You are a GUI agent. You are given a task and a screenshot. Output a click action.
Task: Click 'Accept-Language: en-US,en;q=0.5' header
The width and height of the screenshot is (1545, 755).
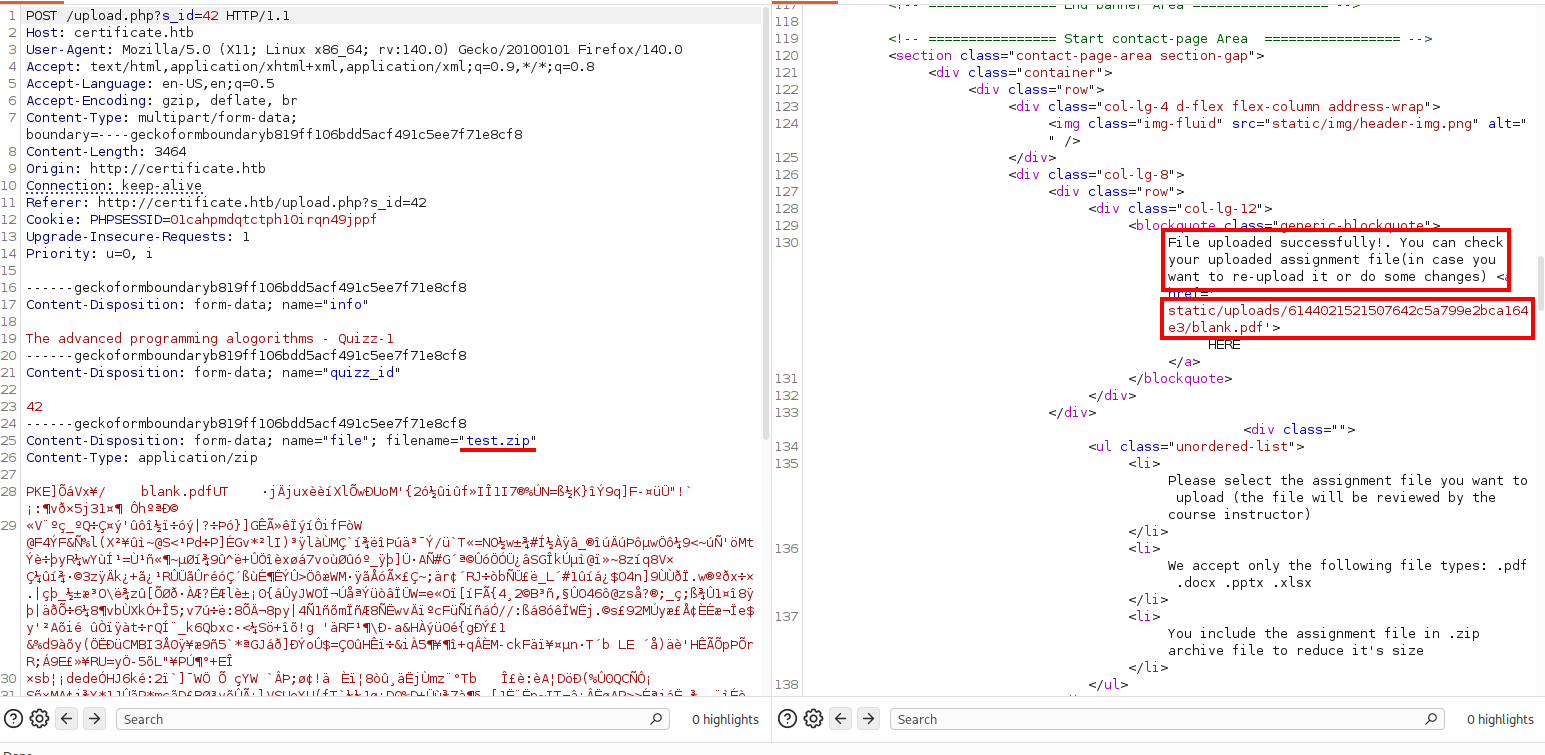coord(150,84)
